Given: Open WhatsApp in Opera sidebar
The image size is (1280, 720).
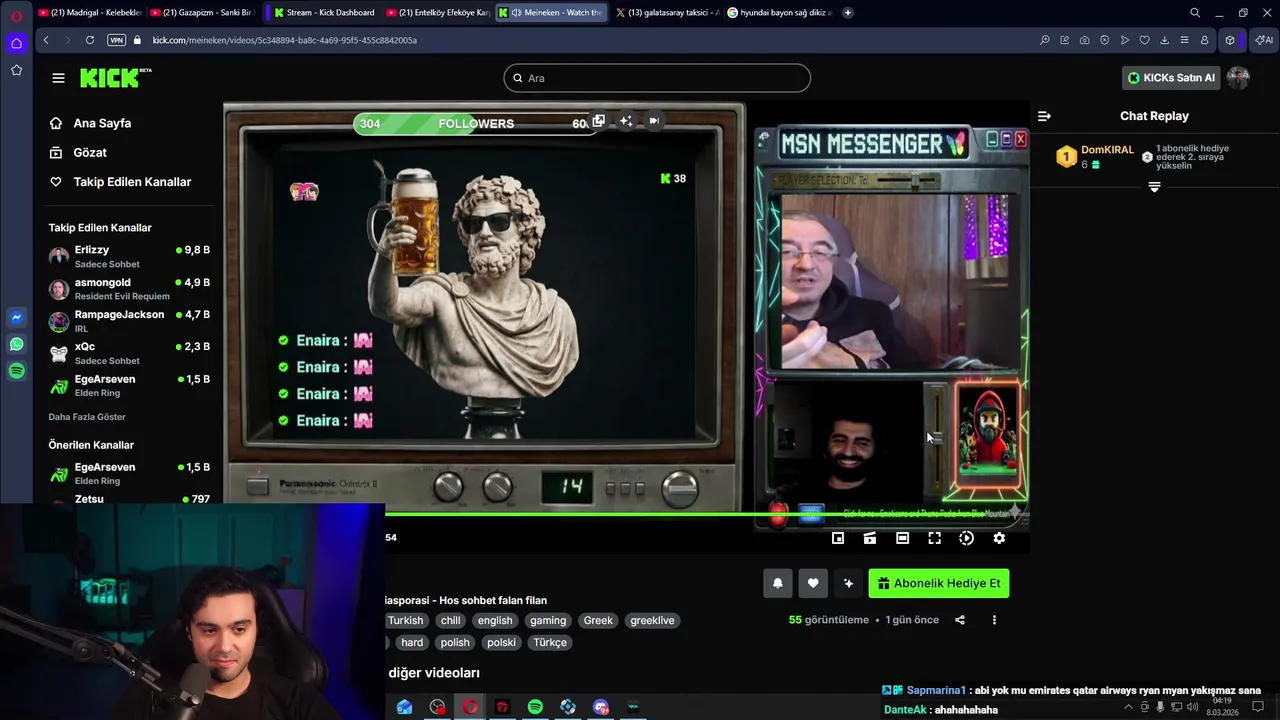Looking at the screenshot, I should (x=16, y=344).
